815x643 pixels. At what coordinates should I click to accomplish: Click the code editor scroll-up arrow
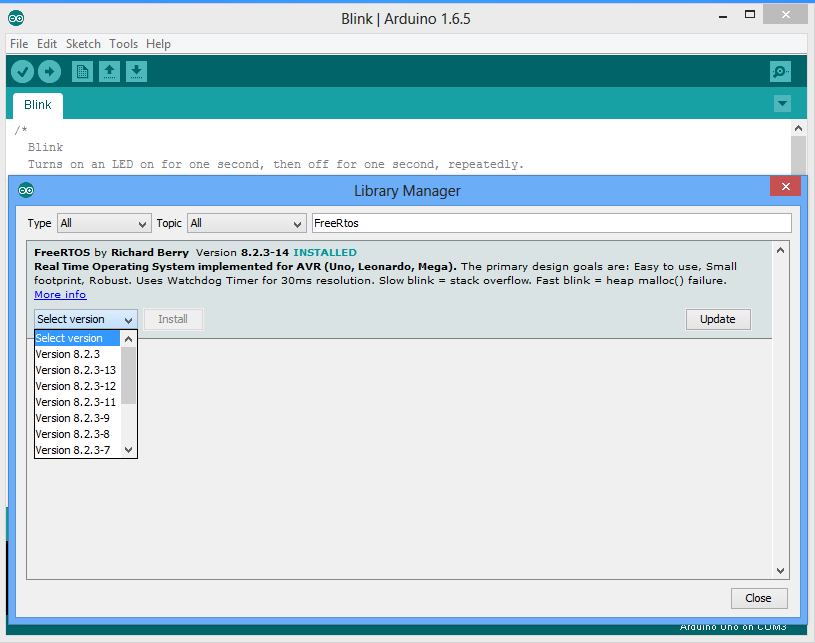[798, 128]
